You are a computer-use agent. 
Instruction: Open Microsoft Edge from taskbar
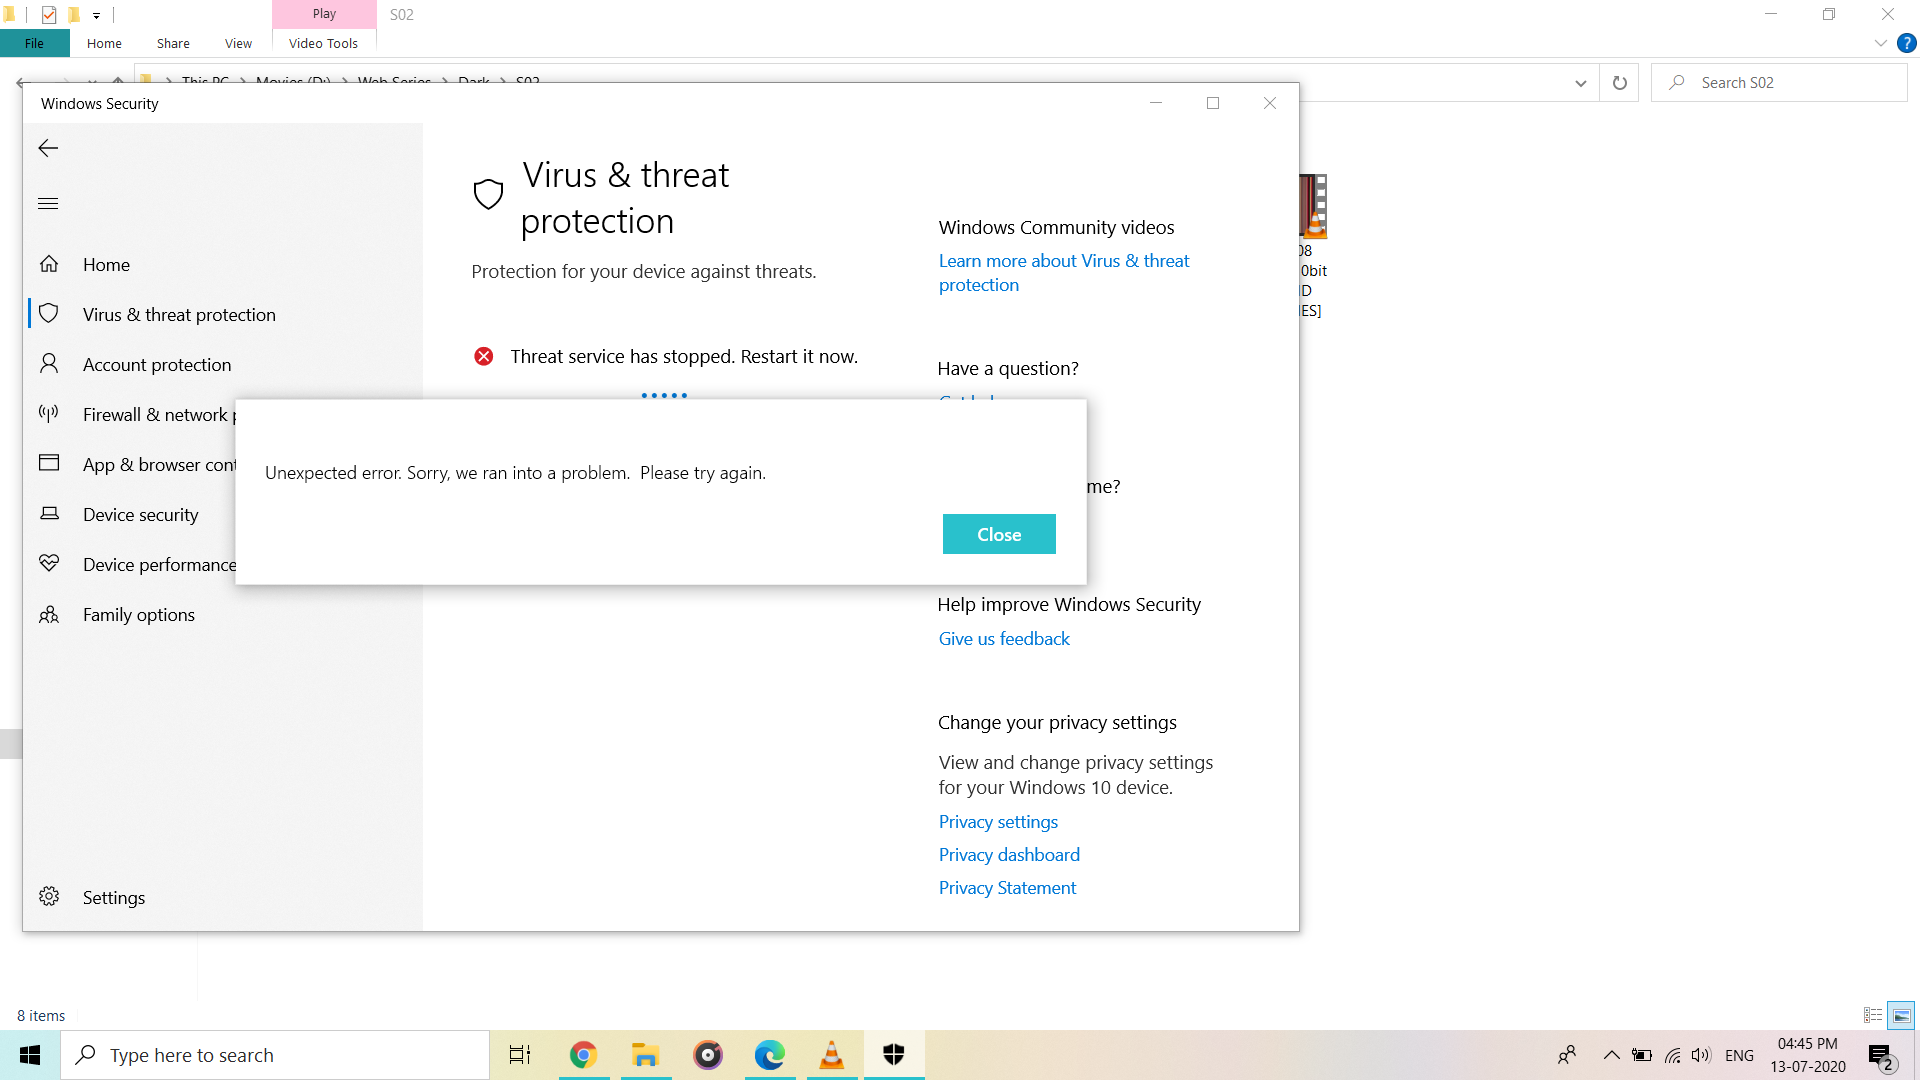770,1055
